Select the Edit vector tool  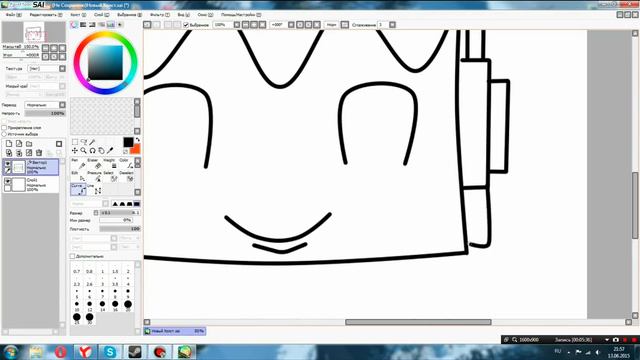tap(78, 176)
